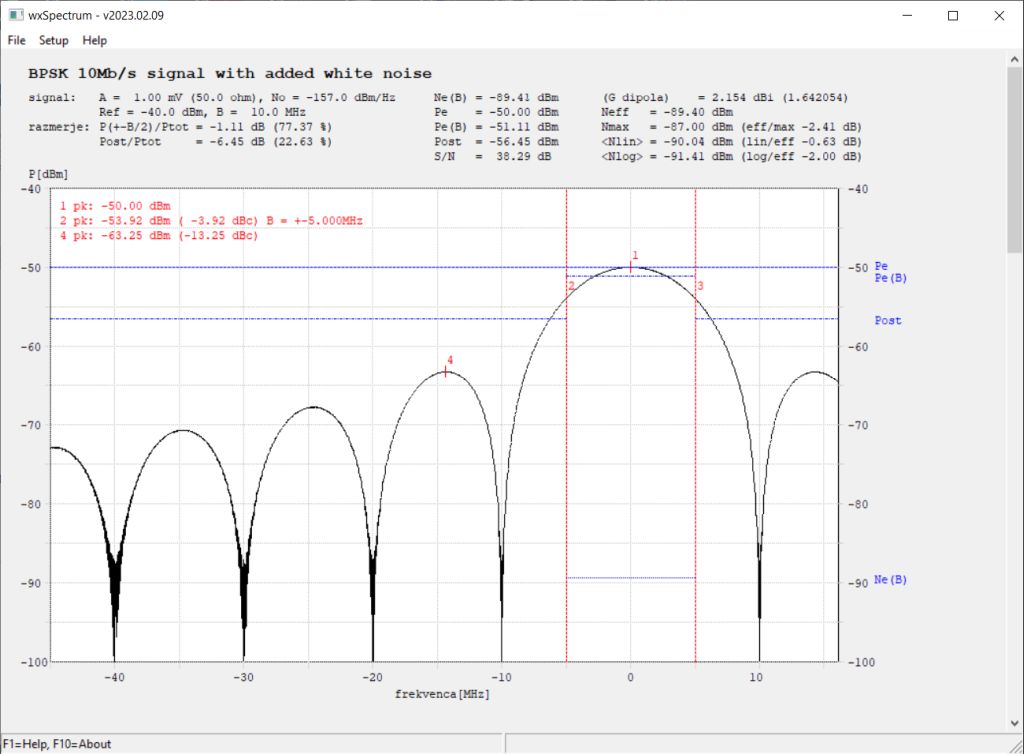Open the Setup menu
The width and height of the screenshot is (1024, 754).
54,40
